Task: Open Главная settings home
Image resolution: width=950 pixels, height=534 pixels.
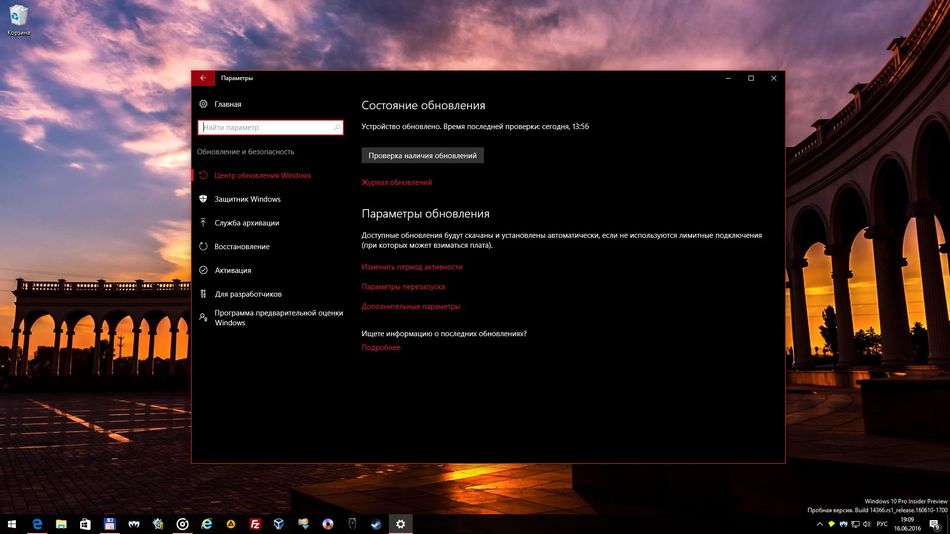Action: coord(228,104)
